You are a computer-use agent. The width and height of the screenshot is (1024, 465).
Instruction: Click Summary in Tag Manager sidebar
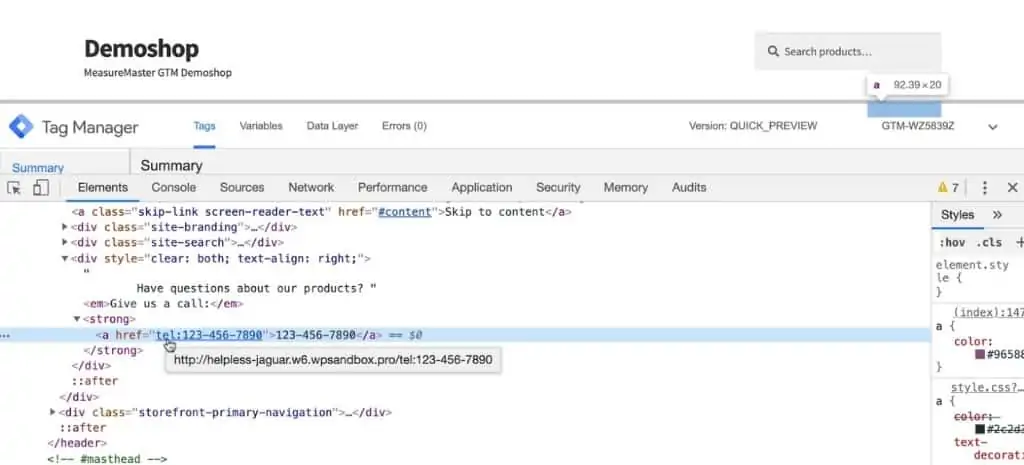38,168
